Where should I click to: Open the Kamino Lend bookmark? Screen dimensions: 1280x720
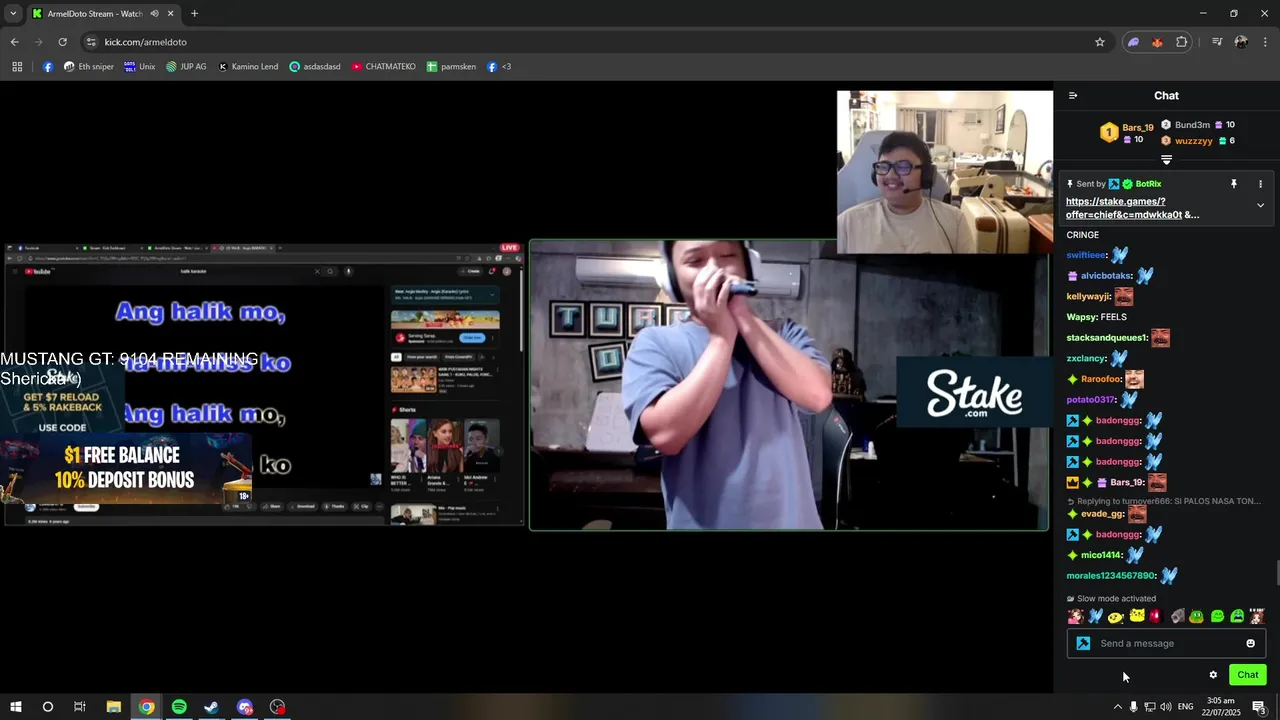[x=248, y=67]
